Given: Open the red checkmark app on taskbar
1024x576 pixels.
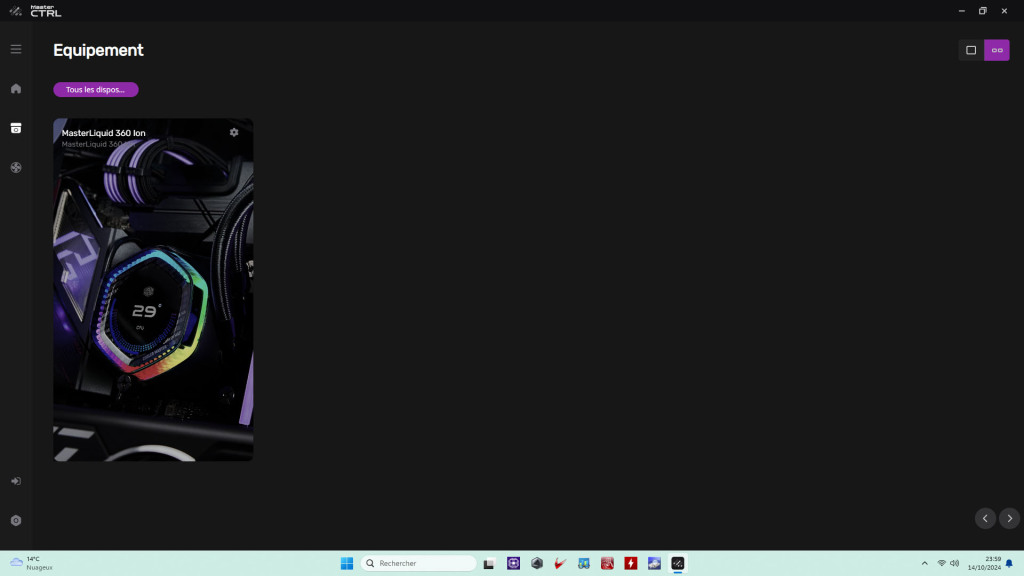Looking at the screenshot, I should point(560,564).
